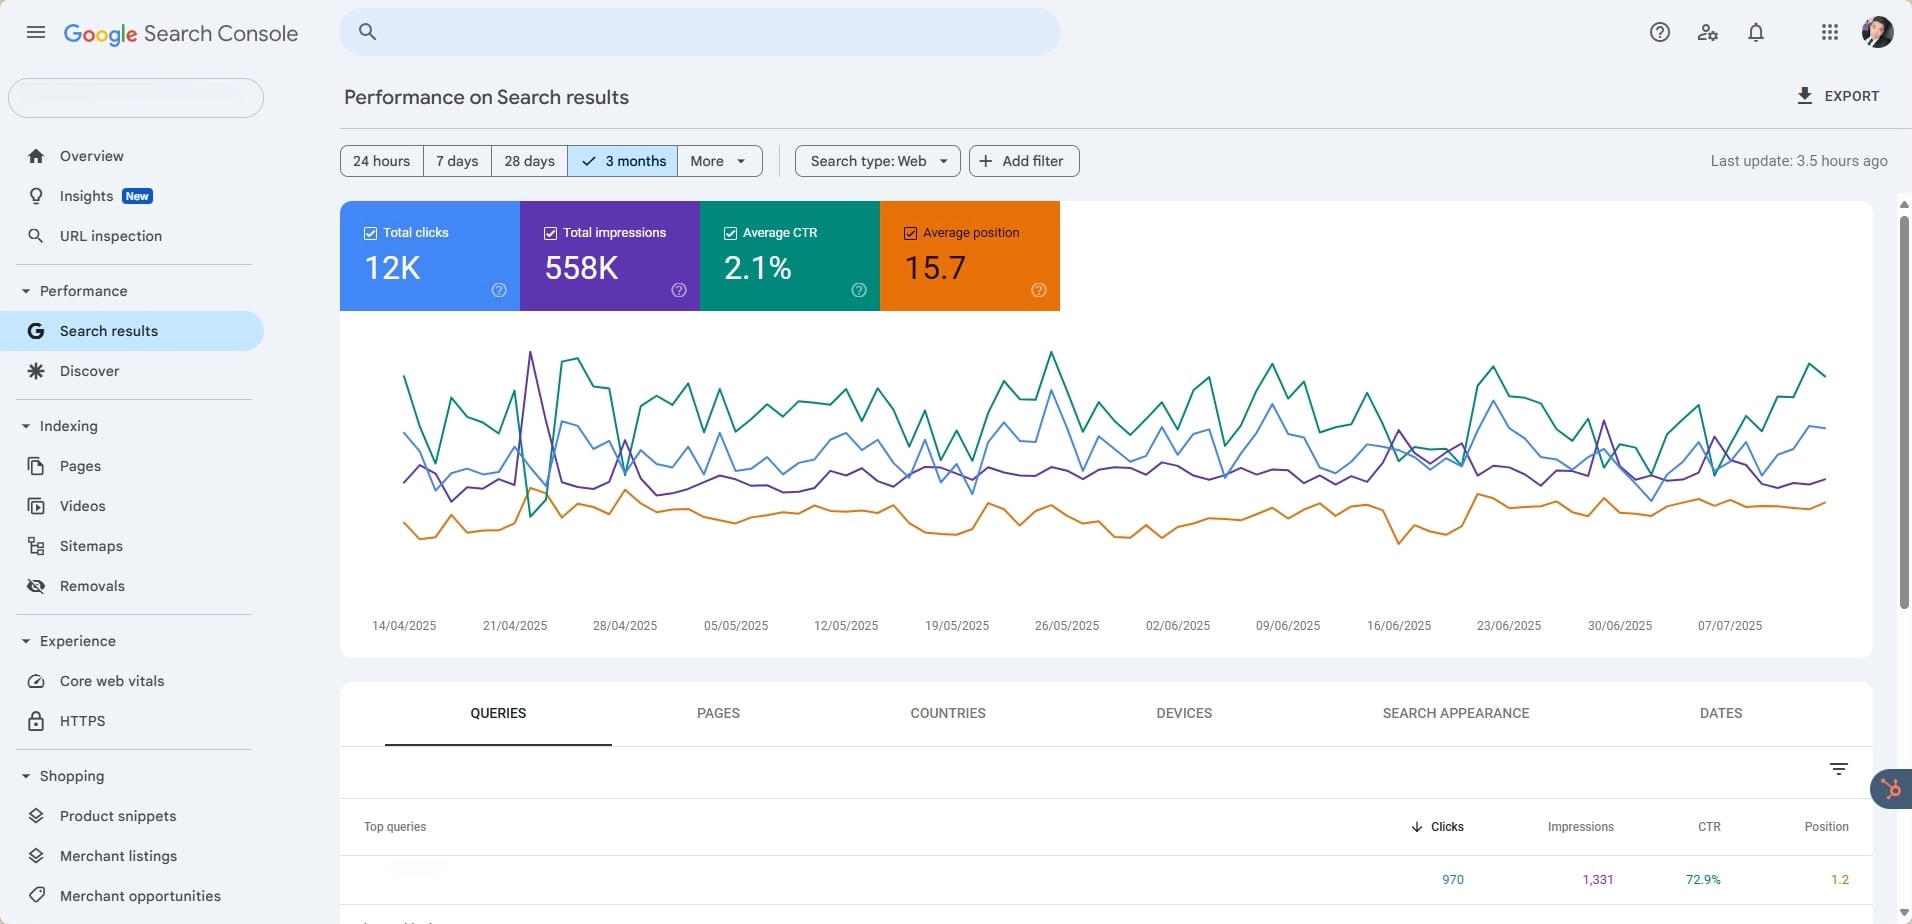Screen dimensions: 1912x924
Task: Switch to the Countries tab
Action: tap(947, 713)
